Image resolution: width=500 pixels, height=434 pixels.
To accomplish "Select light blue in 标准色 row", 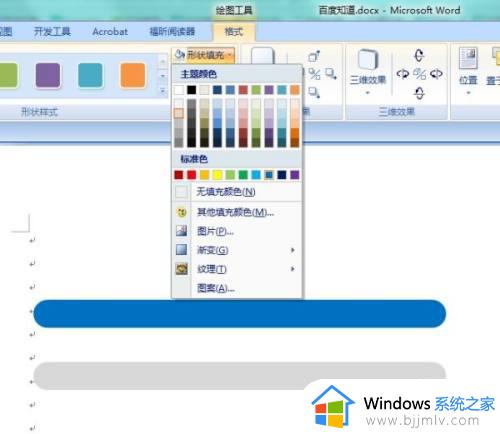I will pos(256,175).
